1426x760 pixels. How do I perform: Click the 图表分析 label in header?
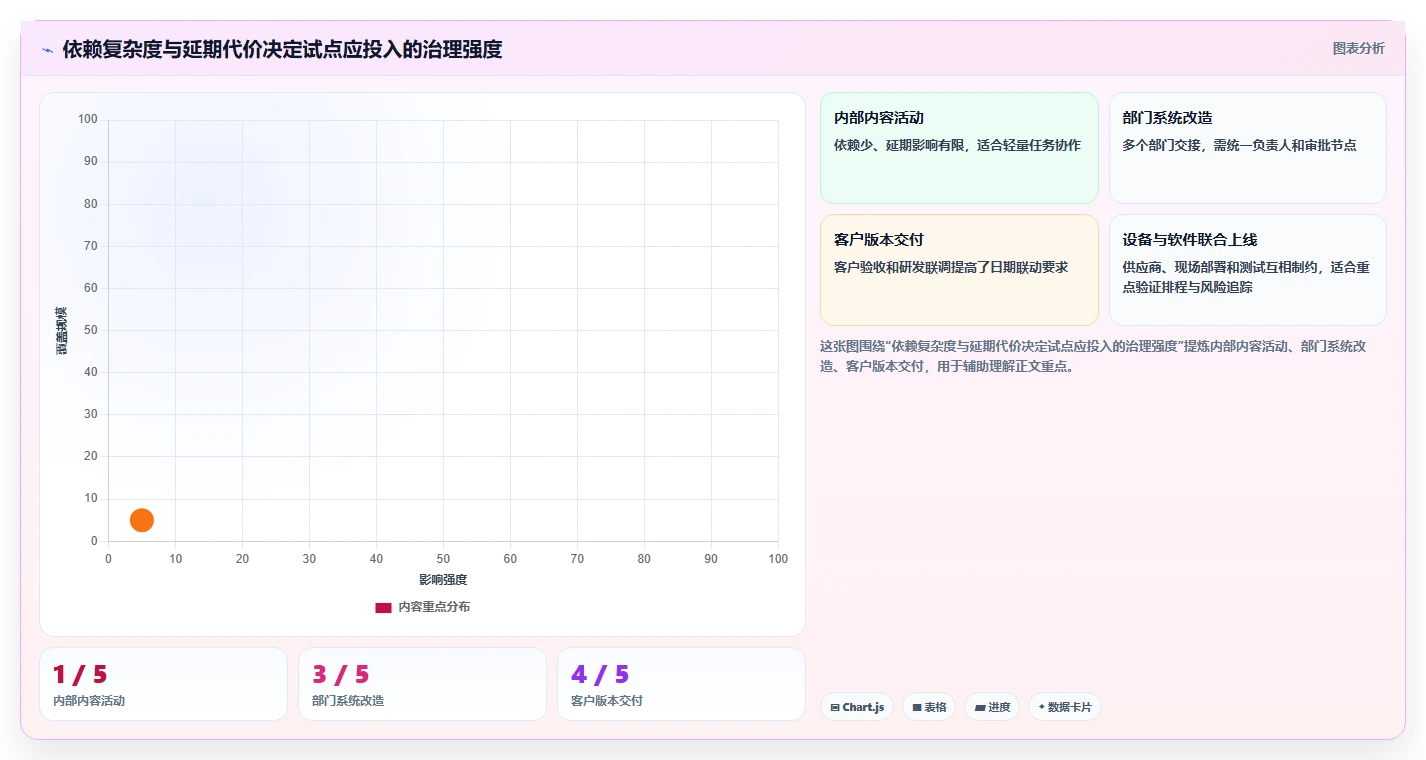coord(1359,48)
